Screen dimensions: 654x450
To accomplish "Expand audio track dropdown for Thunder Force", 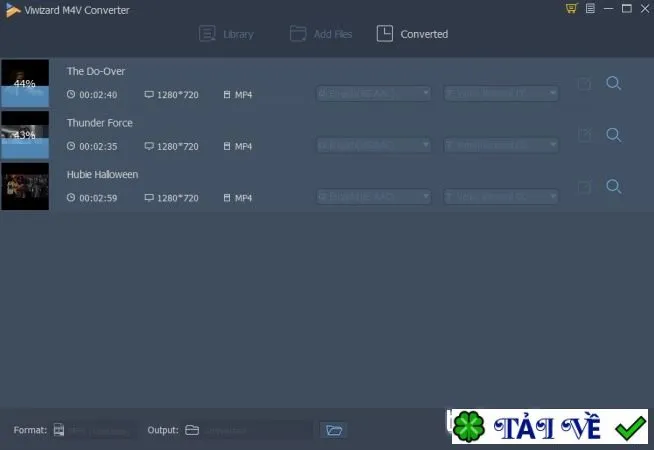I will tap(374, 145).
